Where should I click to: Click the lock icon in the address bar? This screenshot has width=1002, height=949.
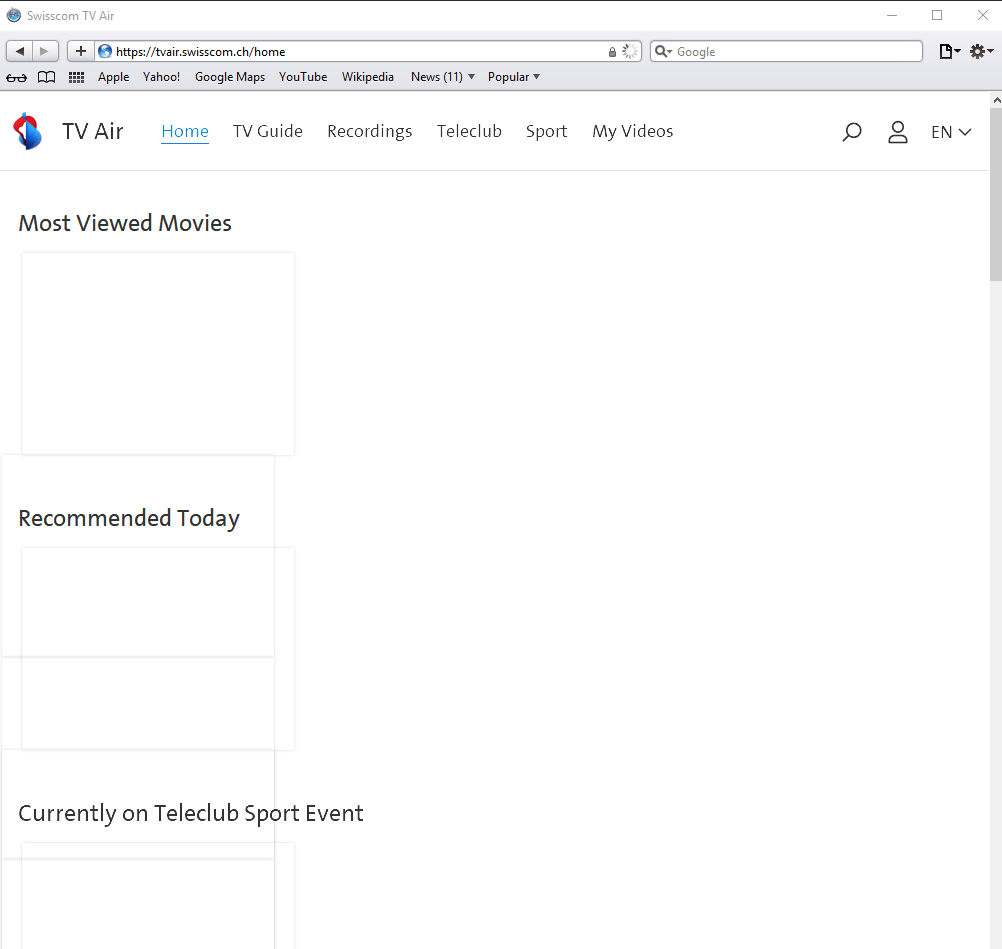[x=612, y=51]
